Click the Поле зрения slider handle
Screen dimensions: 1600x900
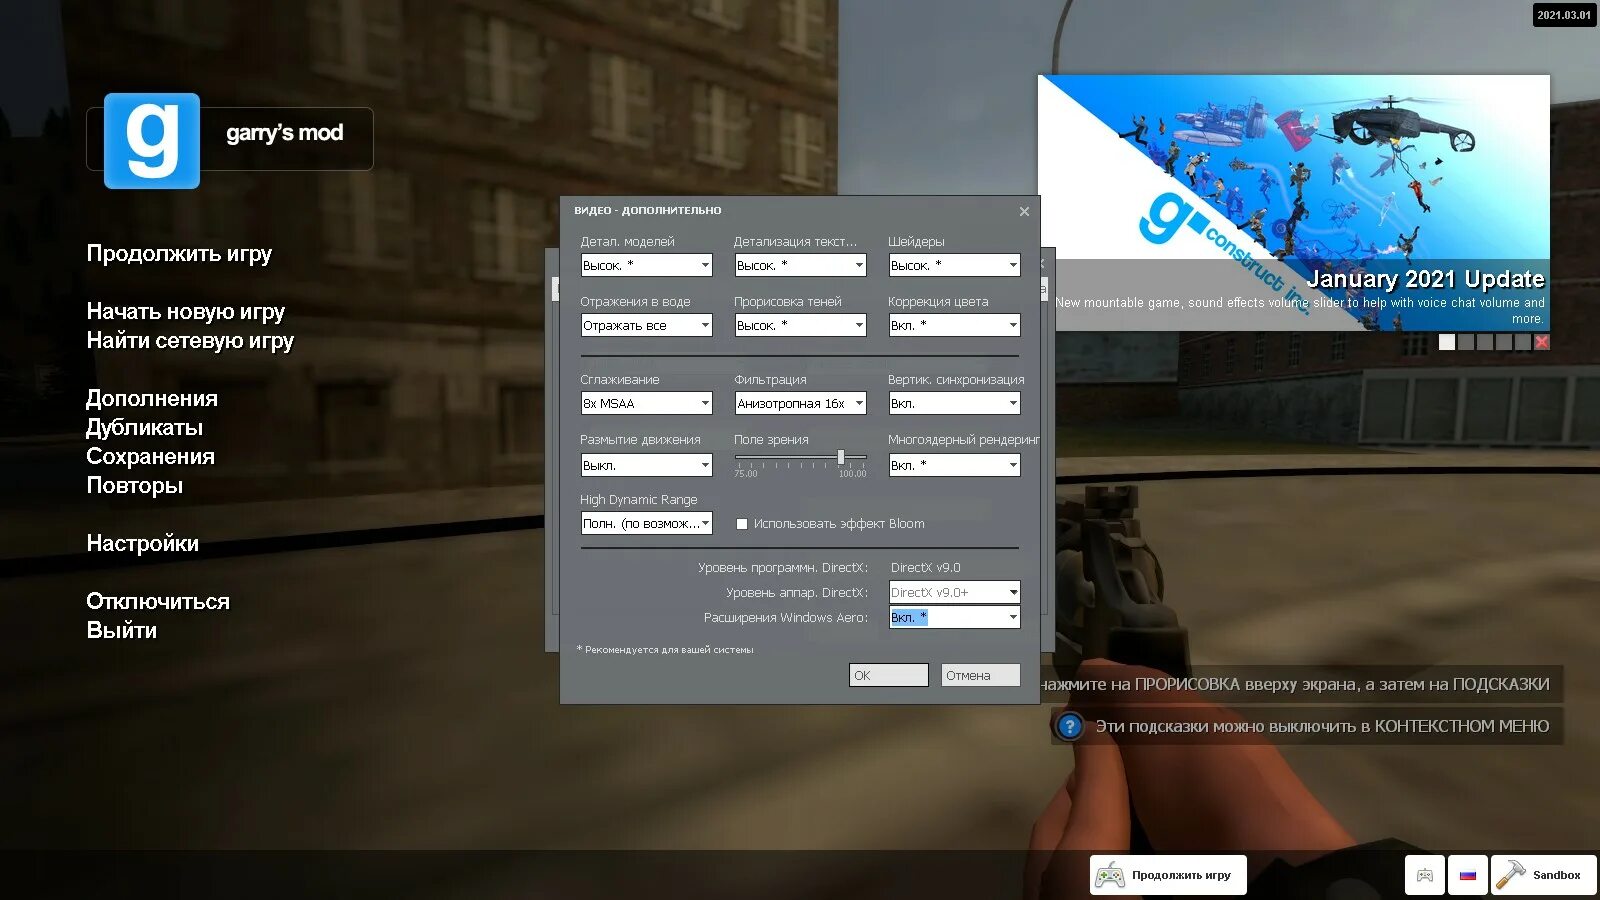[841, 457]
